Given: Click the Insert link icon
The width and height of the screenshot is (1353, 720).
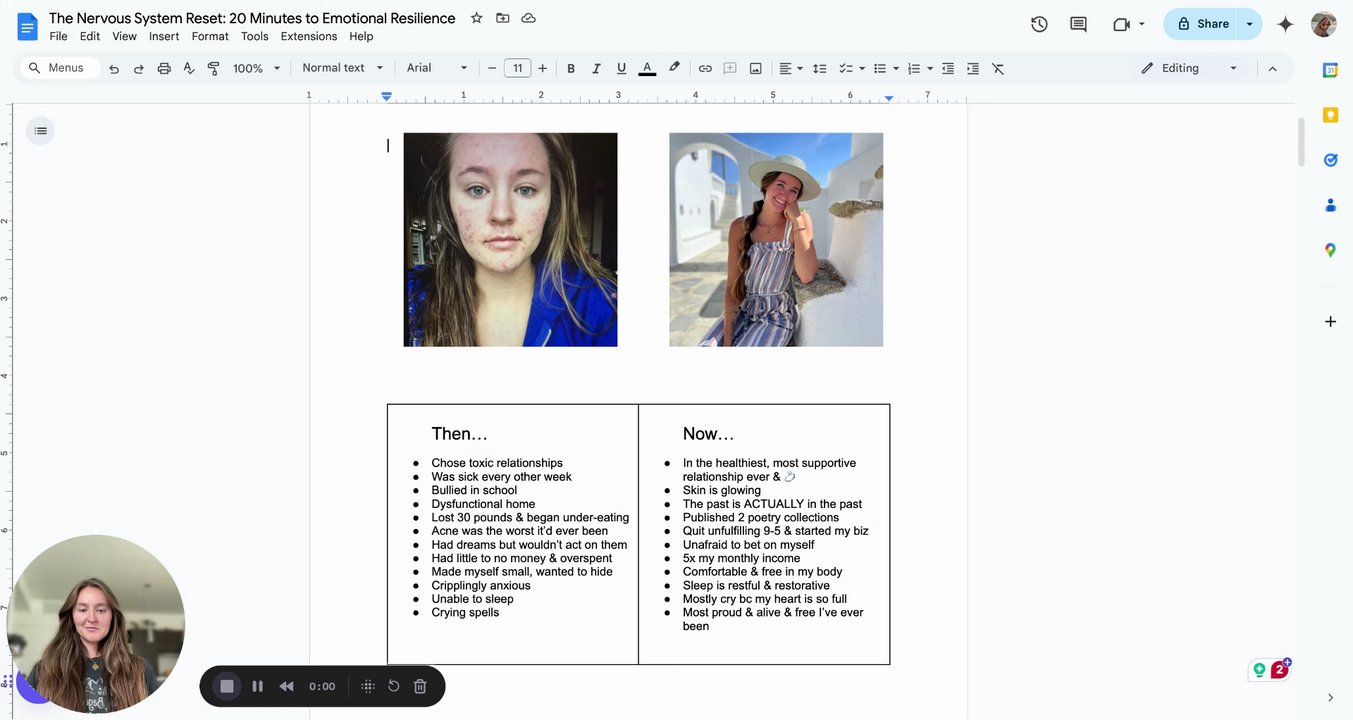Looking at the screenshot, I should 705,68.
